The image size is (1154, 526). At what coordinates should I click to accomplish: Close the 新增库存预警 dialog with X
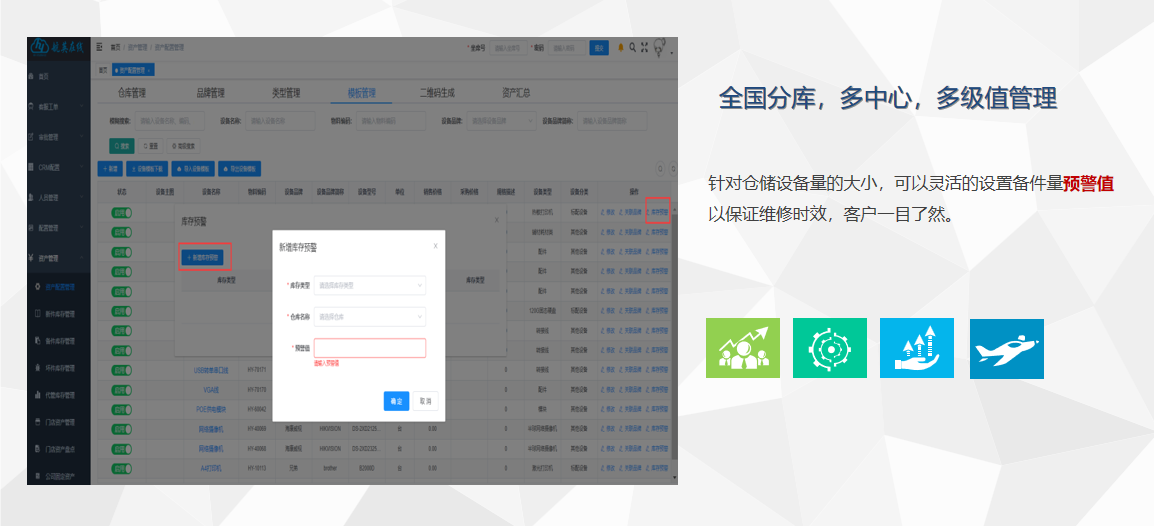pos(435,245)
